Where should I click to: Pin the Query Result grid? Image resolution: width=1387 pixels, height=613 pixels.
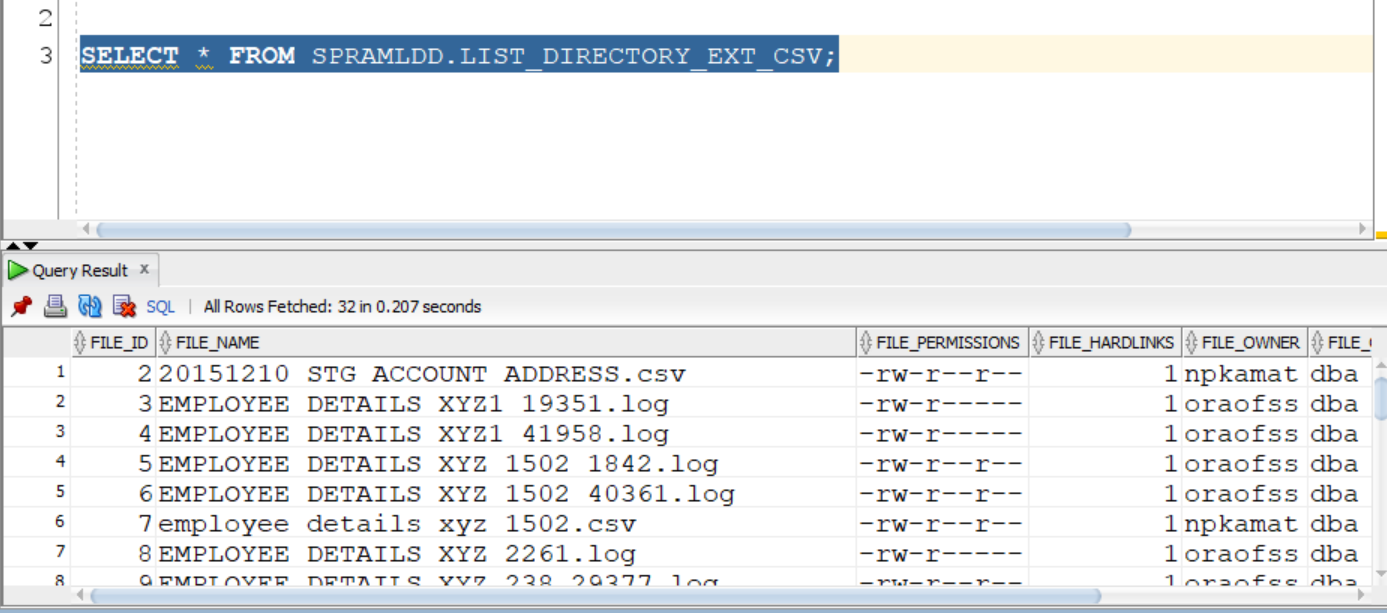click(21, 303)
